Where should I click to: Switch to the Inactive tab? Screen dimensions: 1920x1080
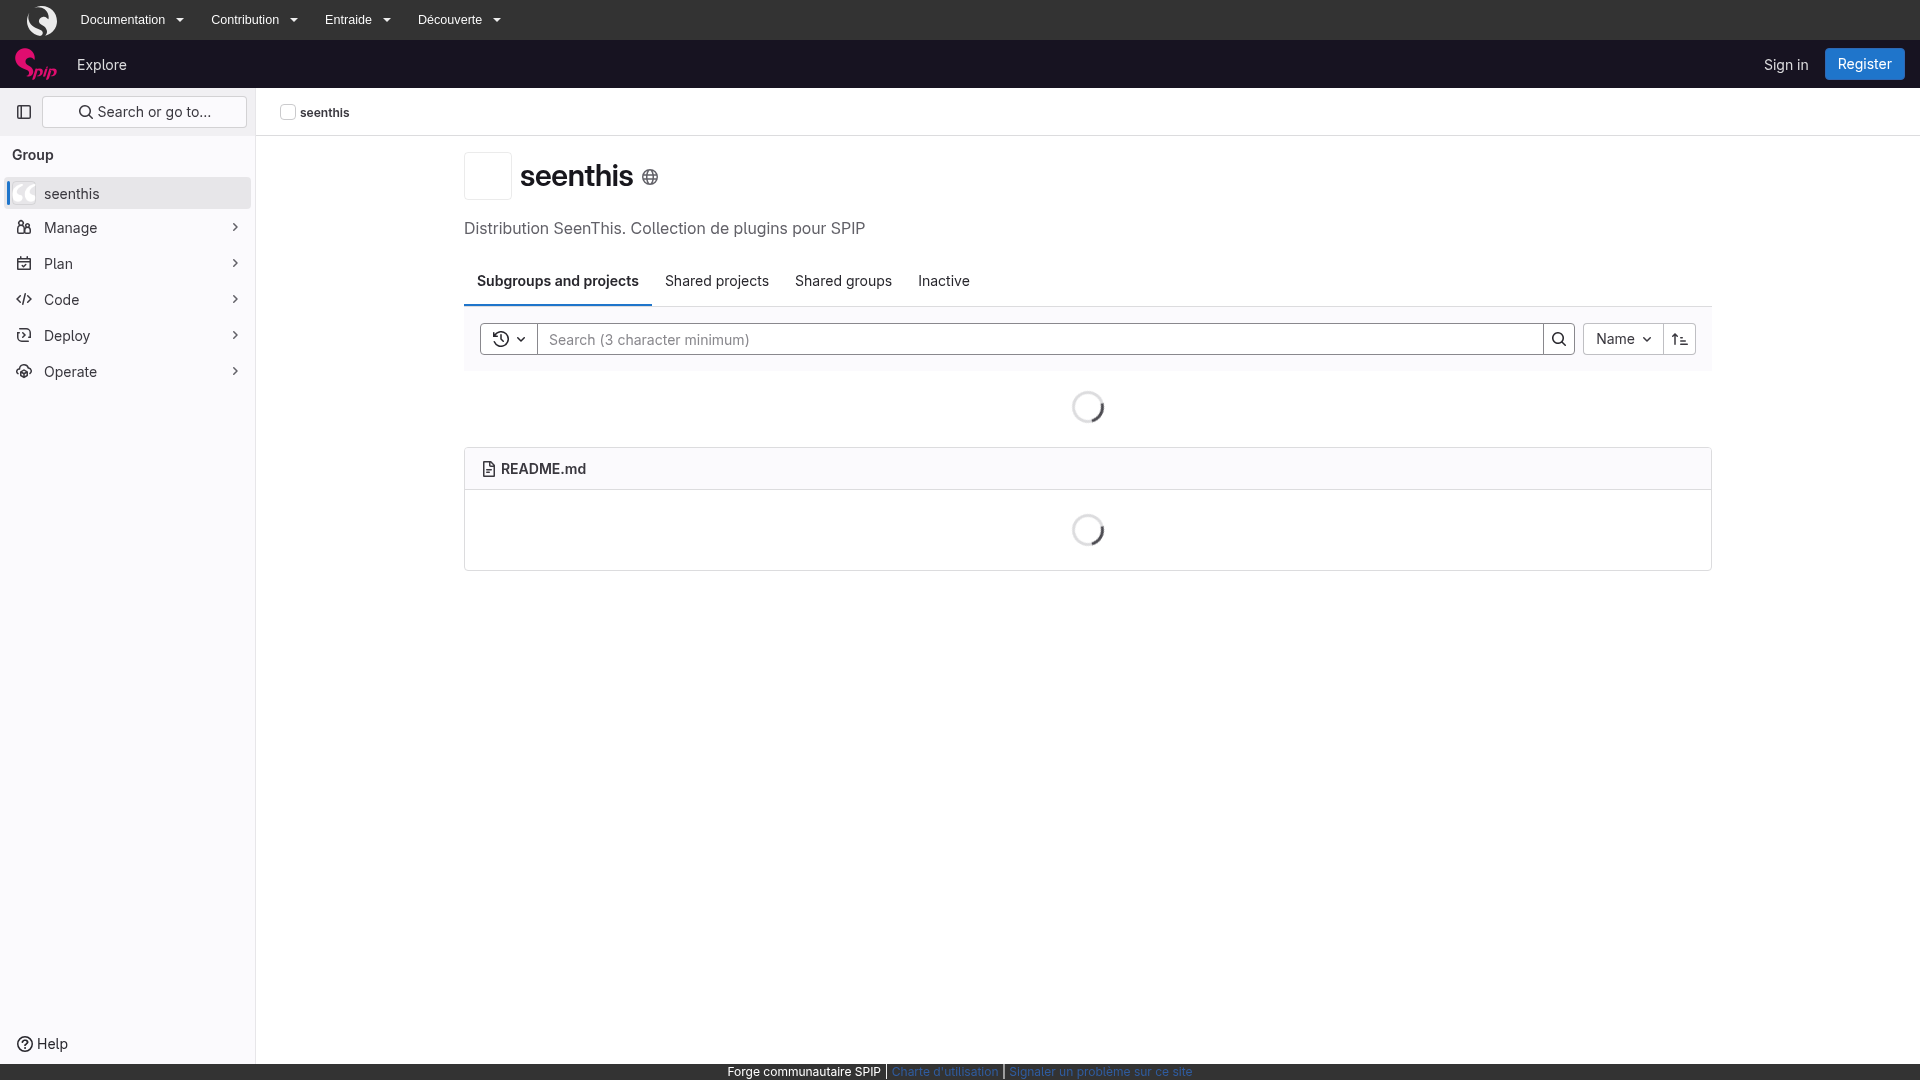click(x=943, y=281)
